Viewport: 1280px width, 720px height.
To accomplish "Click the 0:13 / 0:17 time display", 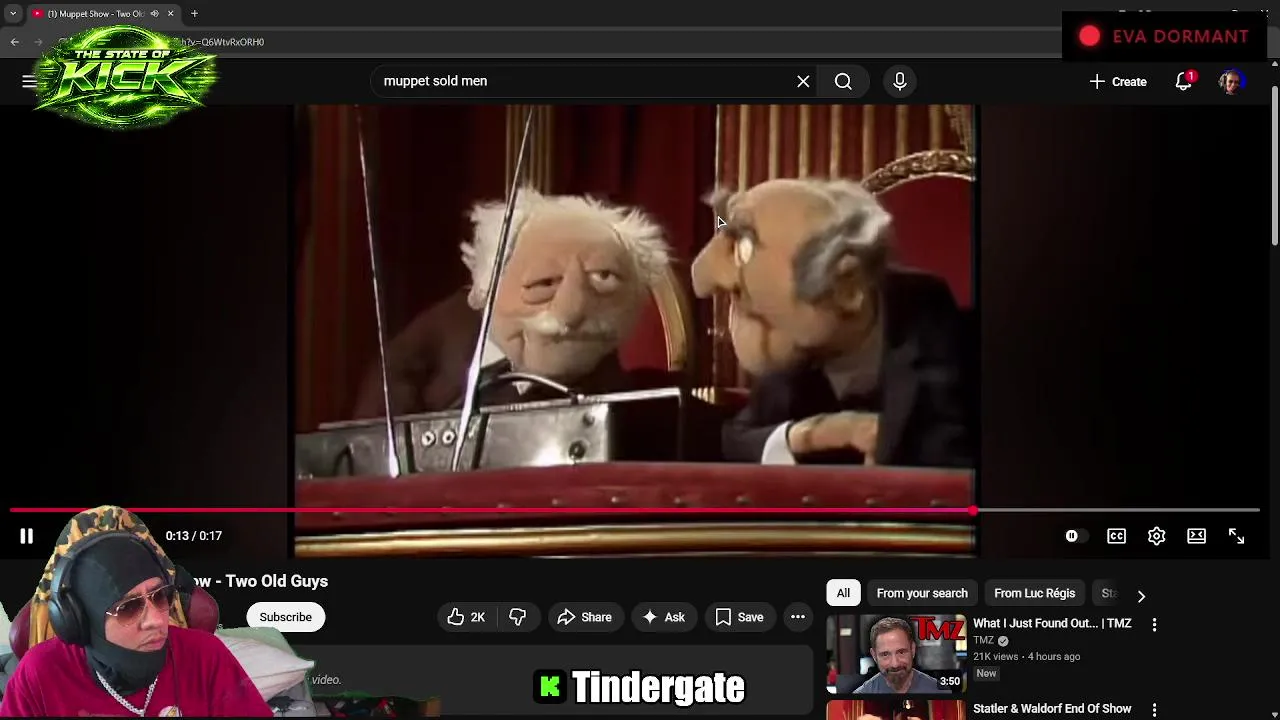I will (194, 536).
